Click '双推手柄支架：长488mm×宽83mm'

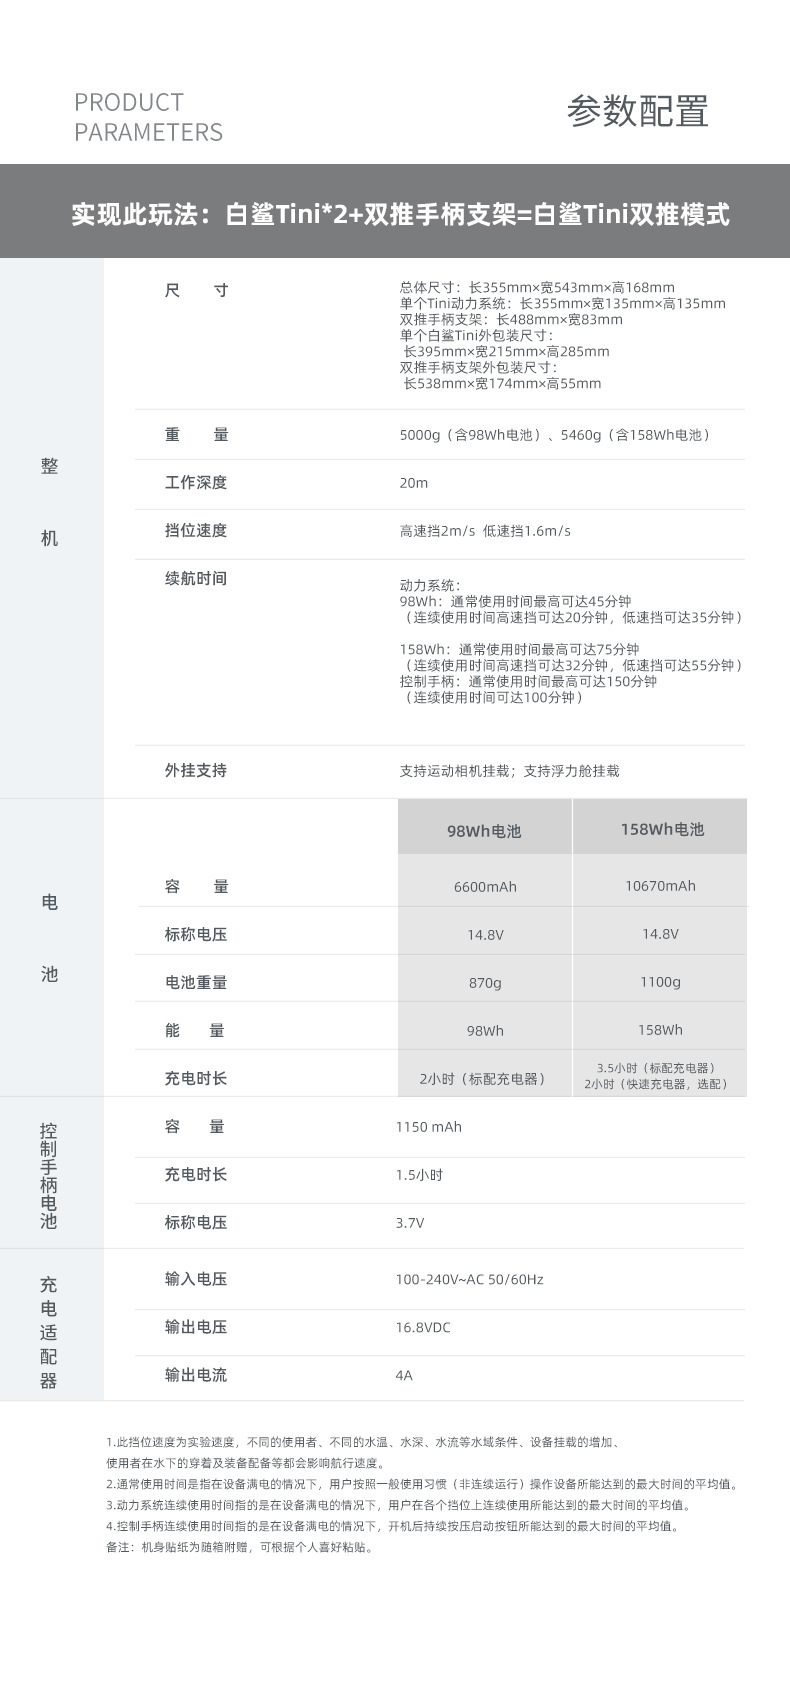point(511,319)
